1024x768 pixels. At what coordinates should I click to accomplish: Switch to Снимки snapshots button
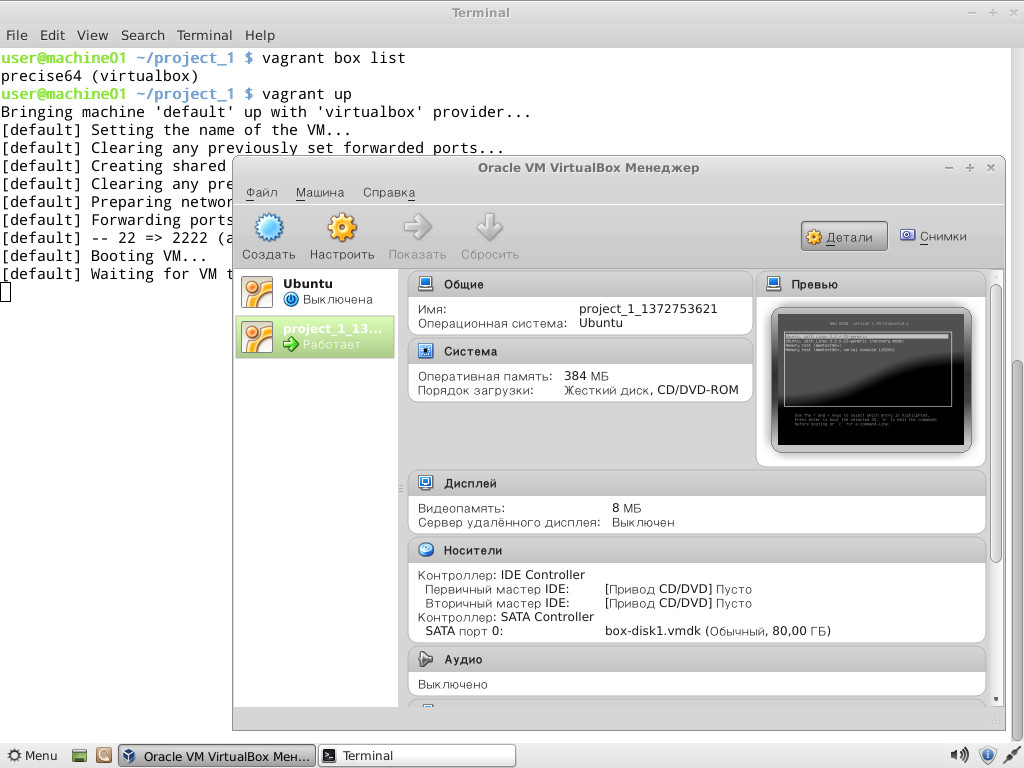tap(933, 236)
